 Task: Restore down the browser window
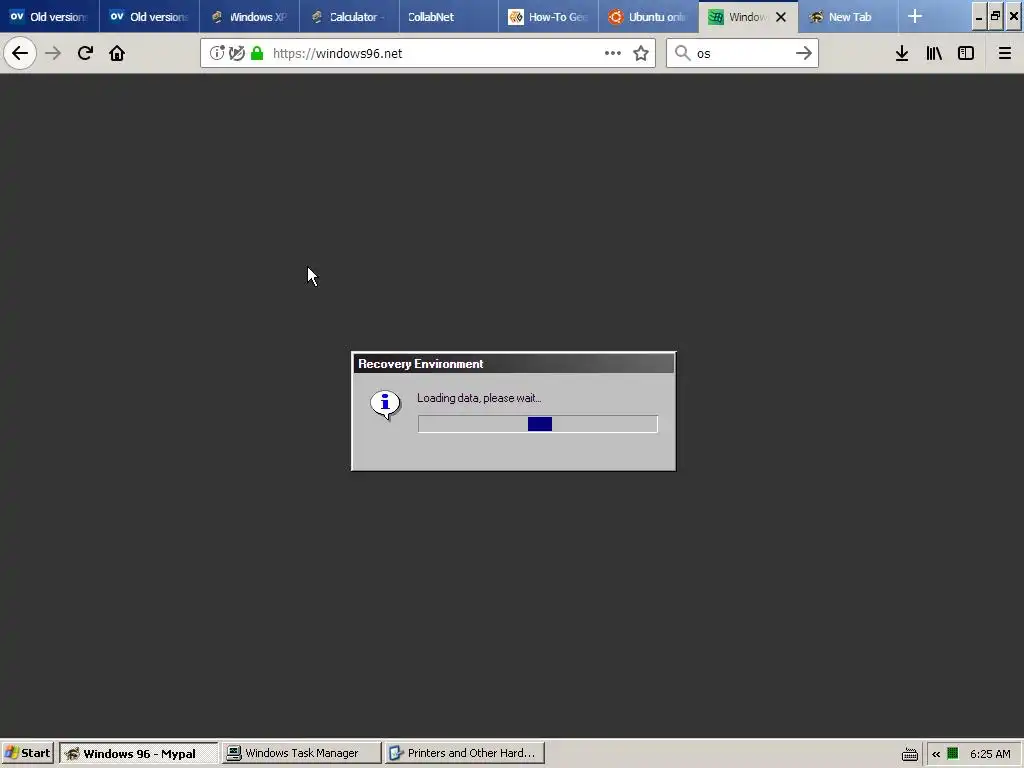[x=995, y=17]
